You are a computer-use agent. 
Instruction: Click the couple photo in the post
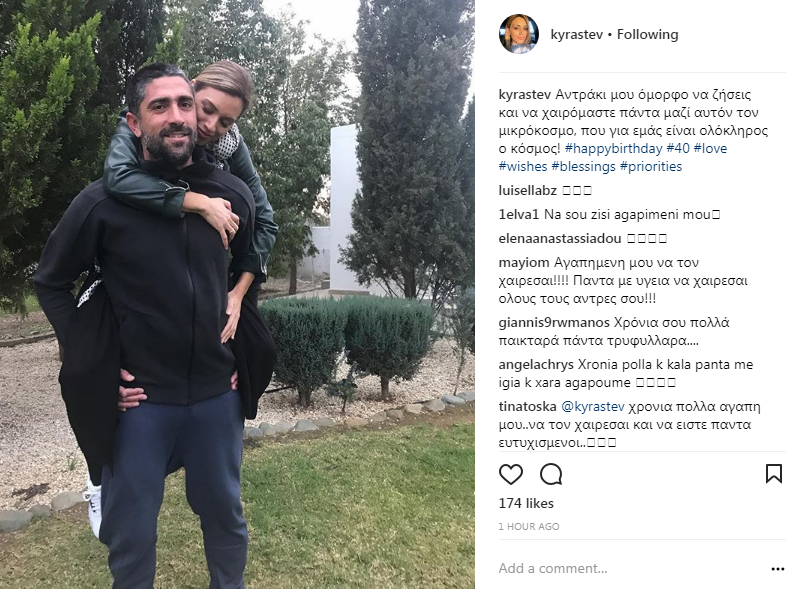click(x=237, y=294)
